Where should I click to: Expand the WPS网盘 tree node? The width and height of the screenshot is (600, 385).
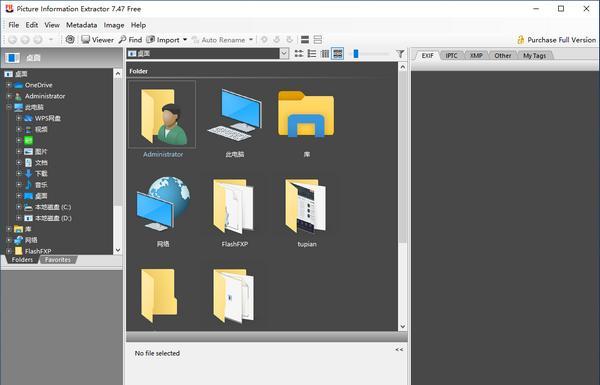(18, 118)
